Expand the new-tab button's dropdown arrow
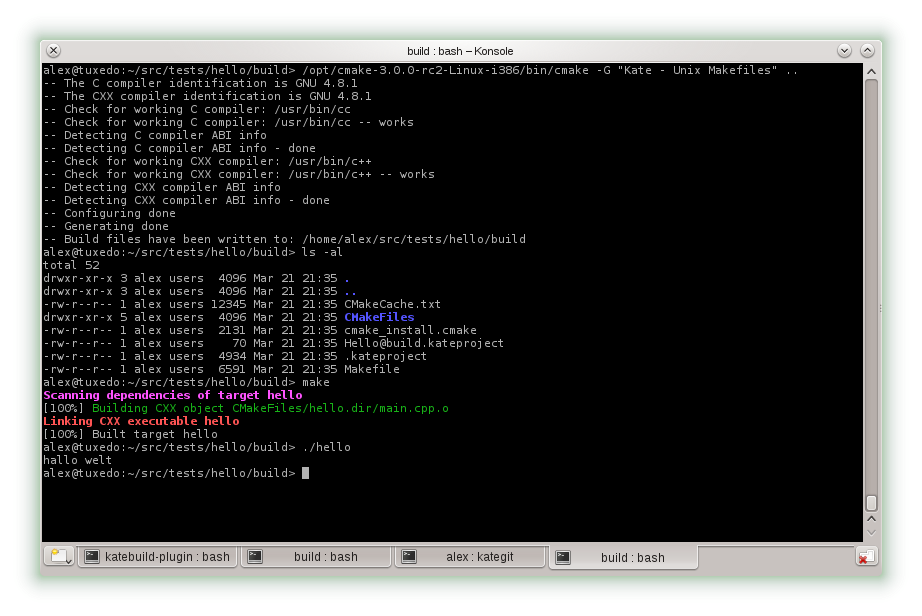 click(x=69, y=561)
